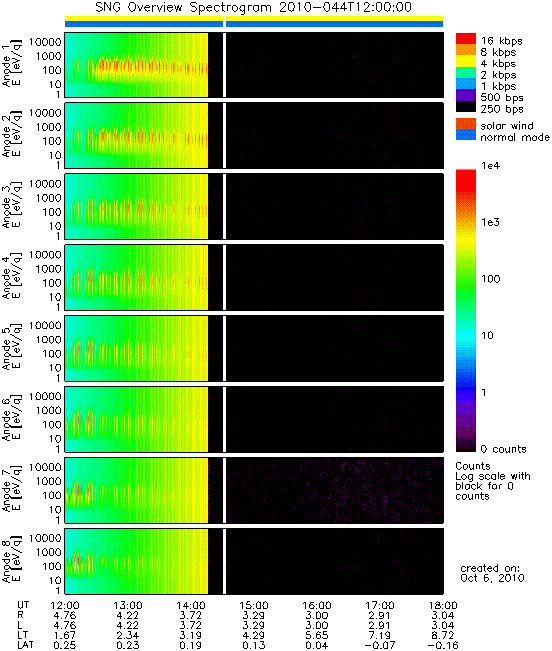Click the '16 kbps' legend label
The image size is (552, 651).
501,41
